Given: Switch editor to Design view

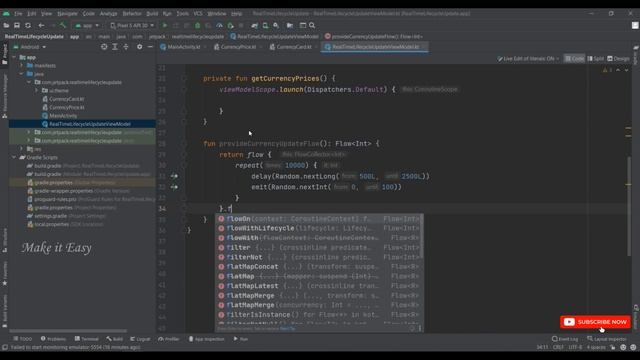Looking at the screenshot, I should [618, 59].
